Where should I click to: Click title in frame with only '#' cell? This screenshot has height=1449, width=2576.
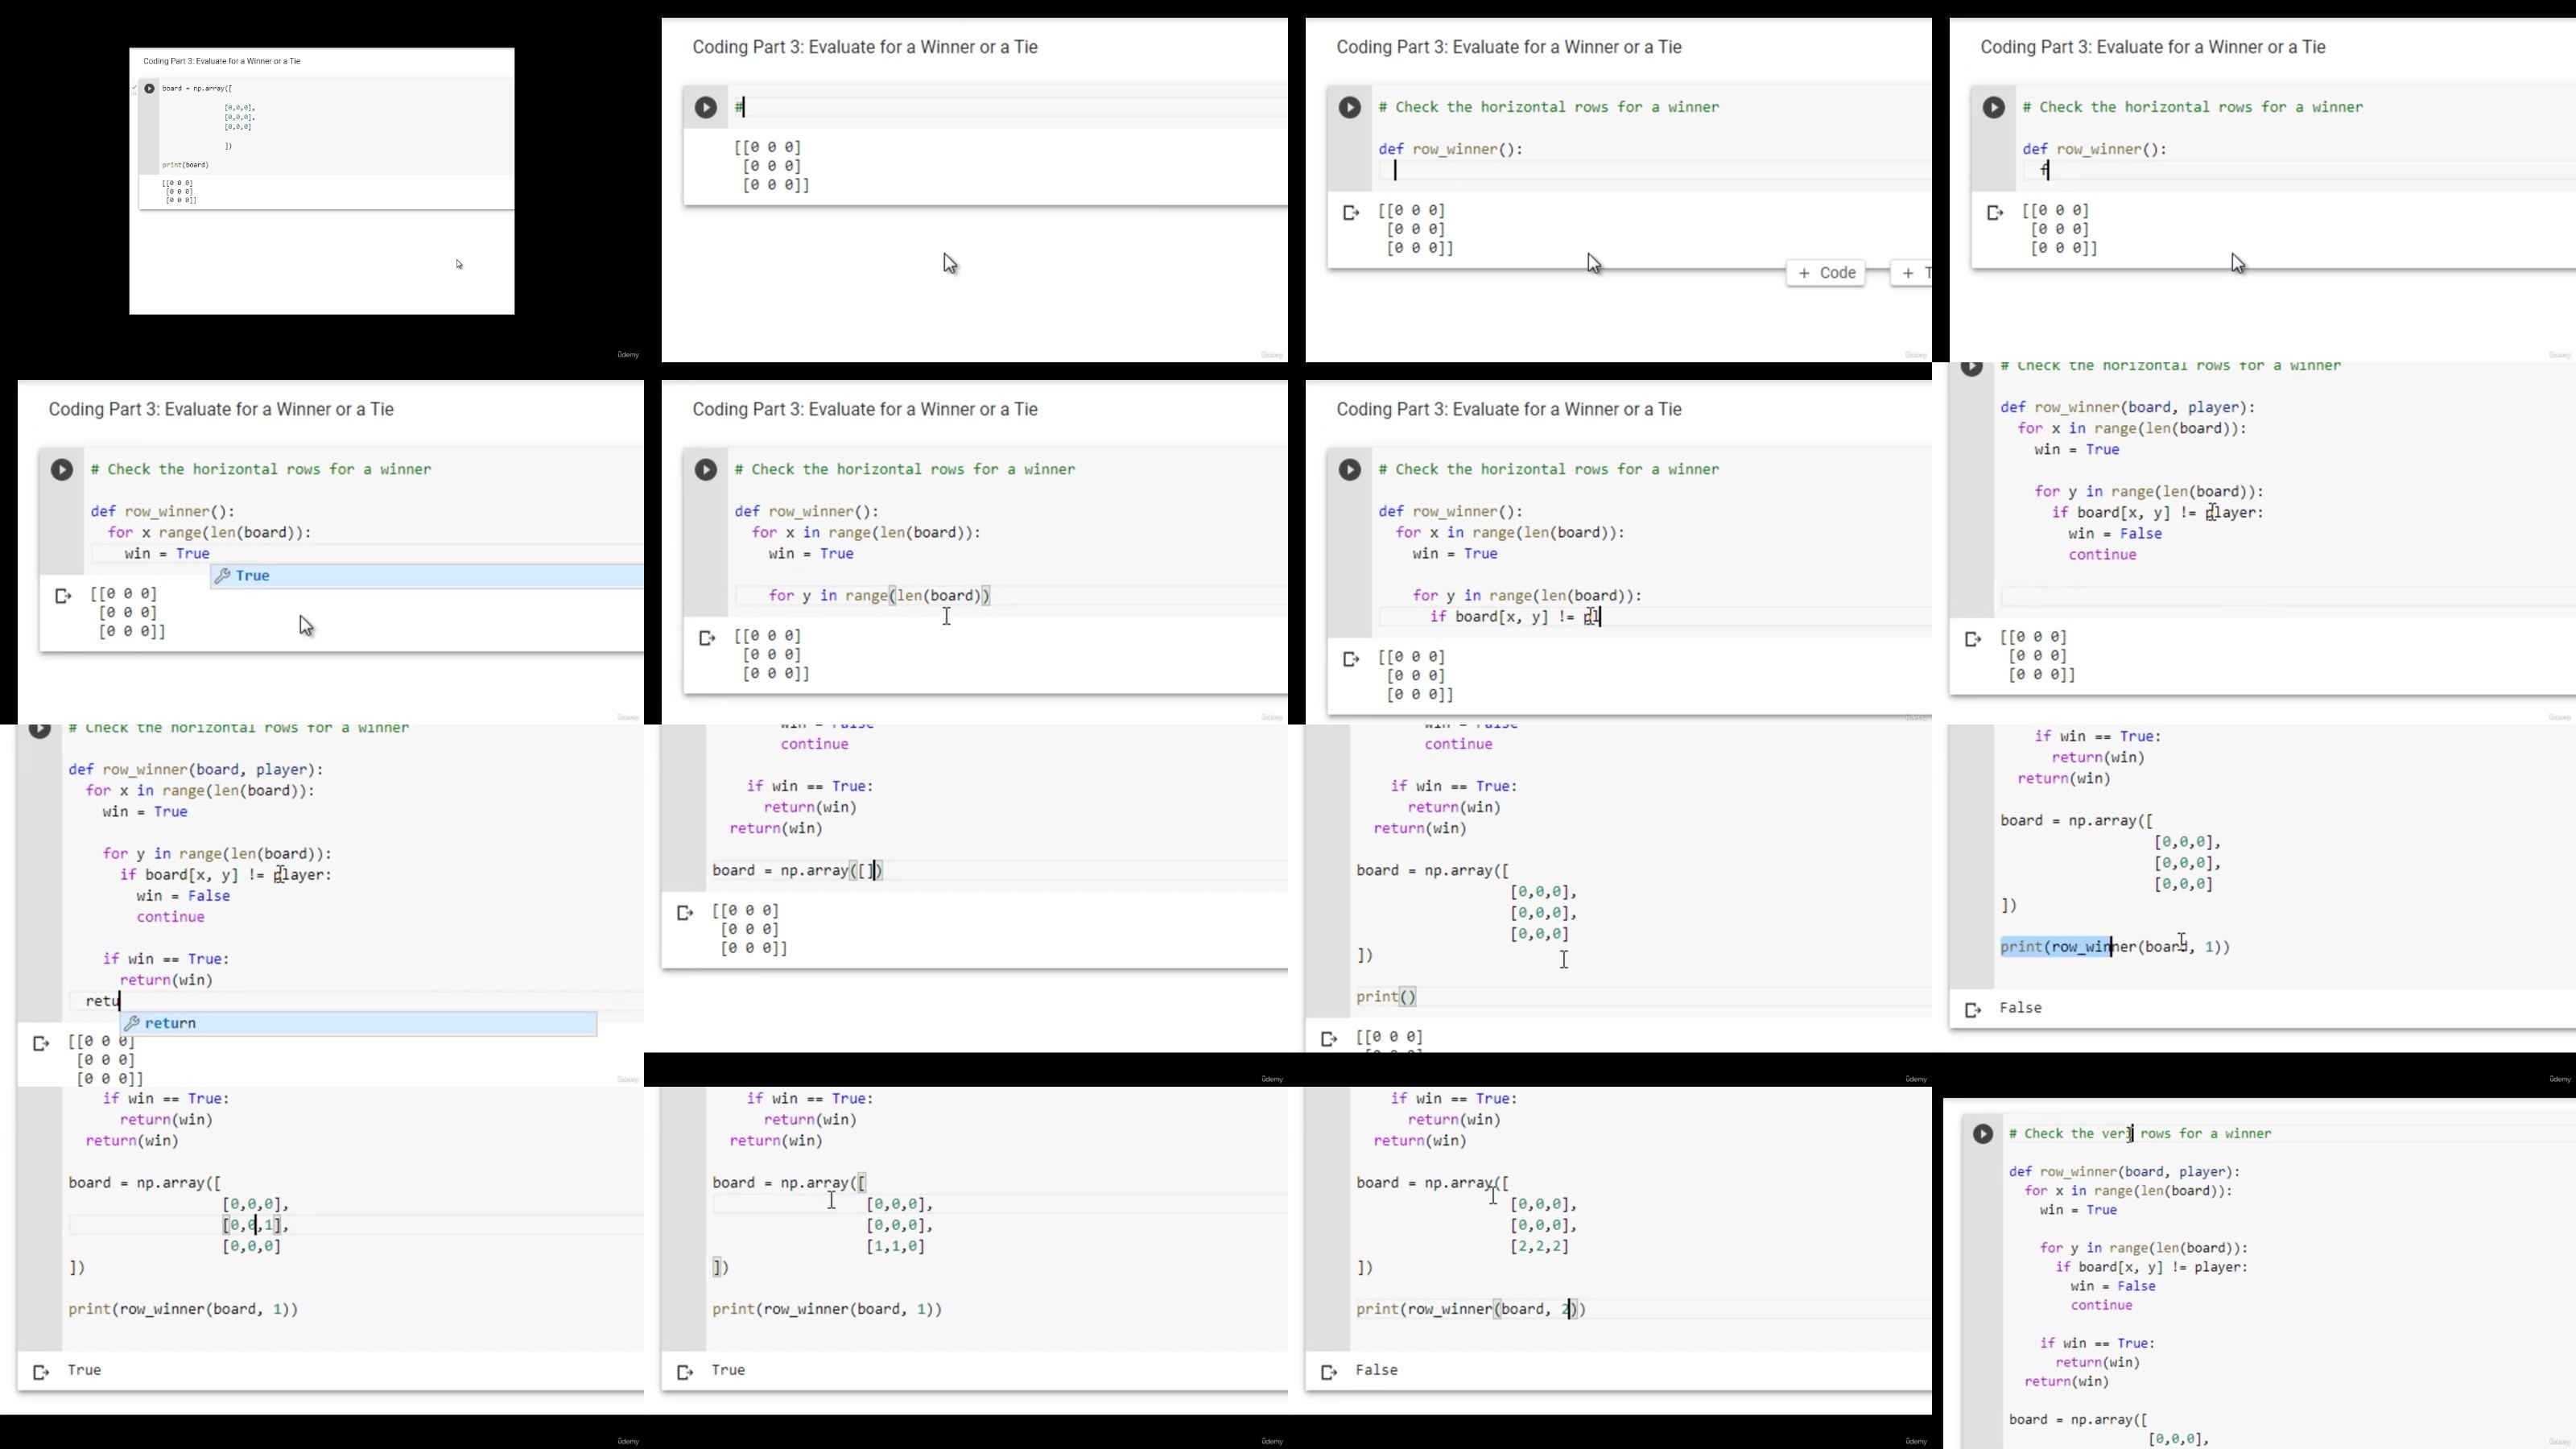[865, 47]
